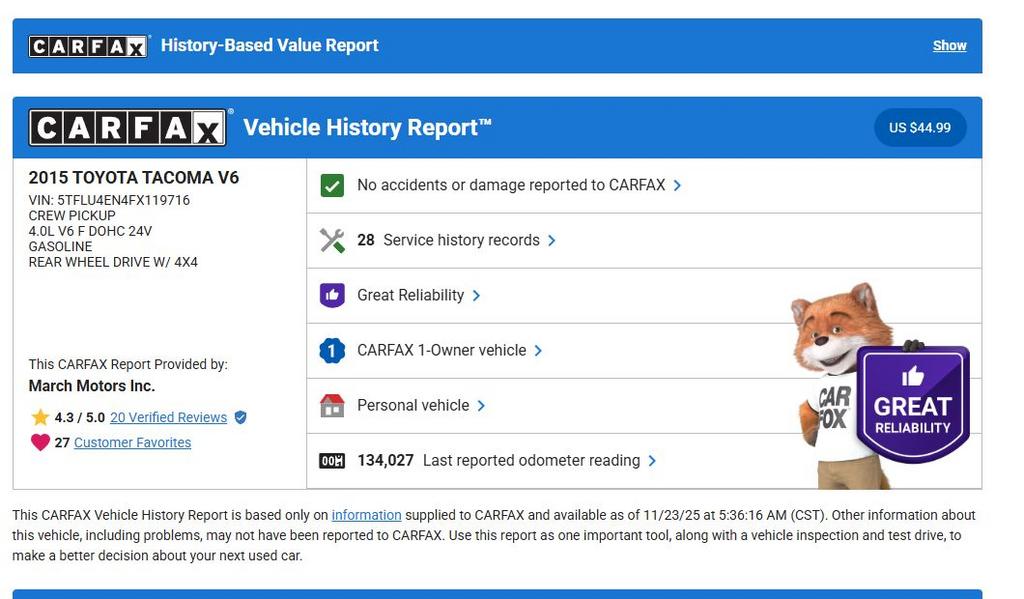This screenshot has height=599, width=1024.
Task: Click the US $44.99 price button
Action: pos(920,128)
